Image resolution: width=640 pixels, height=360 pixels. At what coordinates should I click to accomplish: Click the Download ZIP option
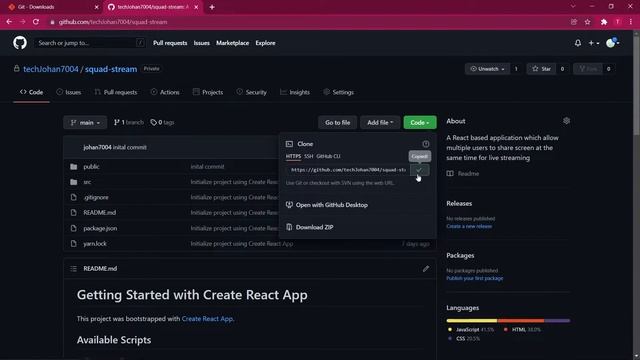point(314,227)
